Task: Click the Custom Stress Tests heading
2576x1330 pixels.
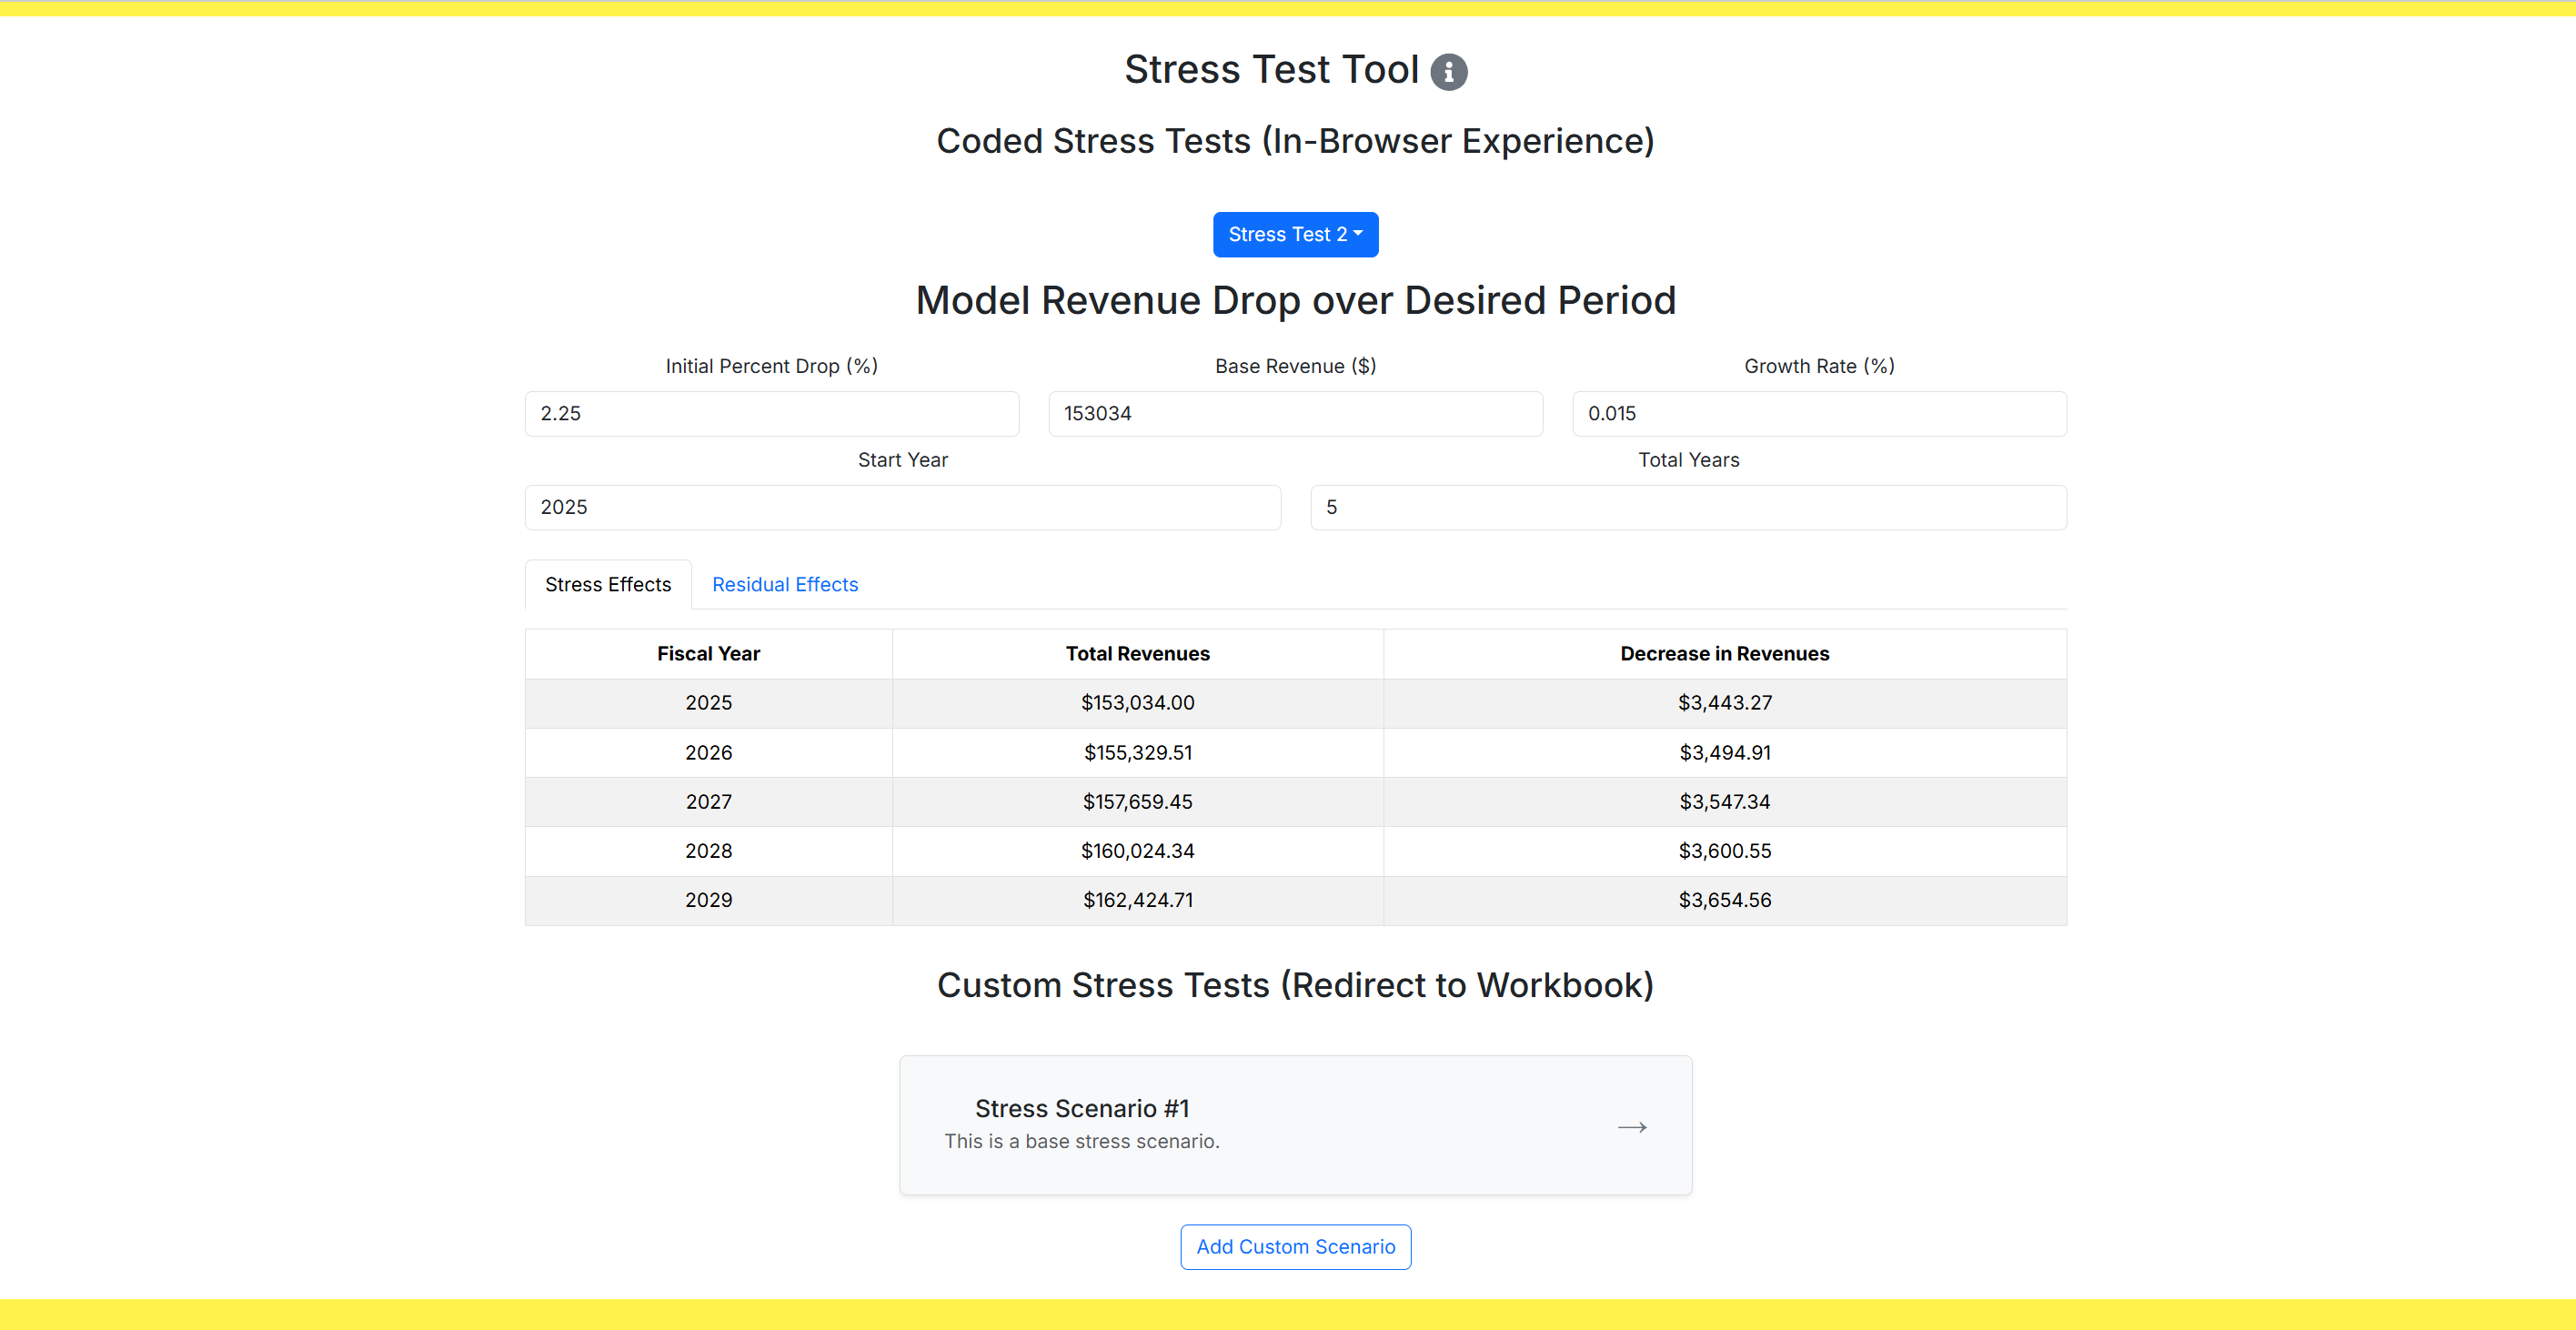Action: (x=1295, y=985)
